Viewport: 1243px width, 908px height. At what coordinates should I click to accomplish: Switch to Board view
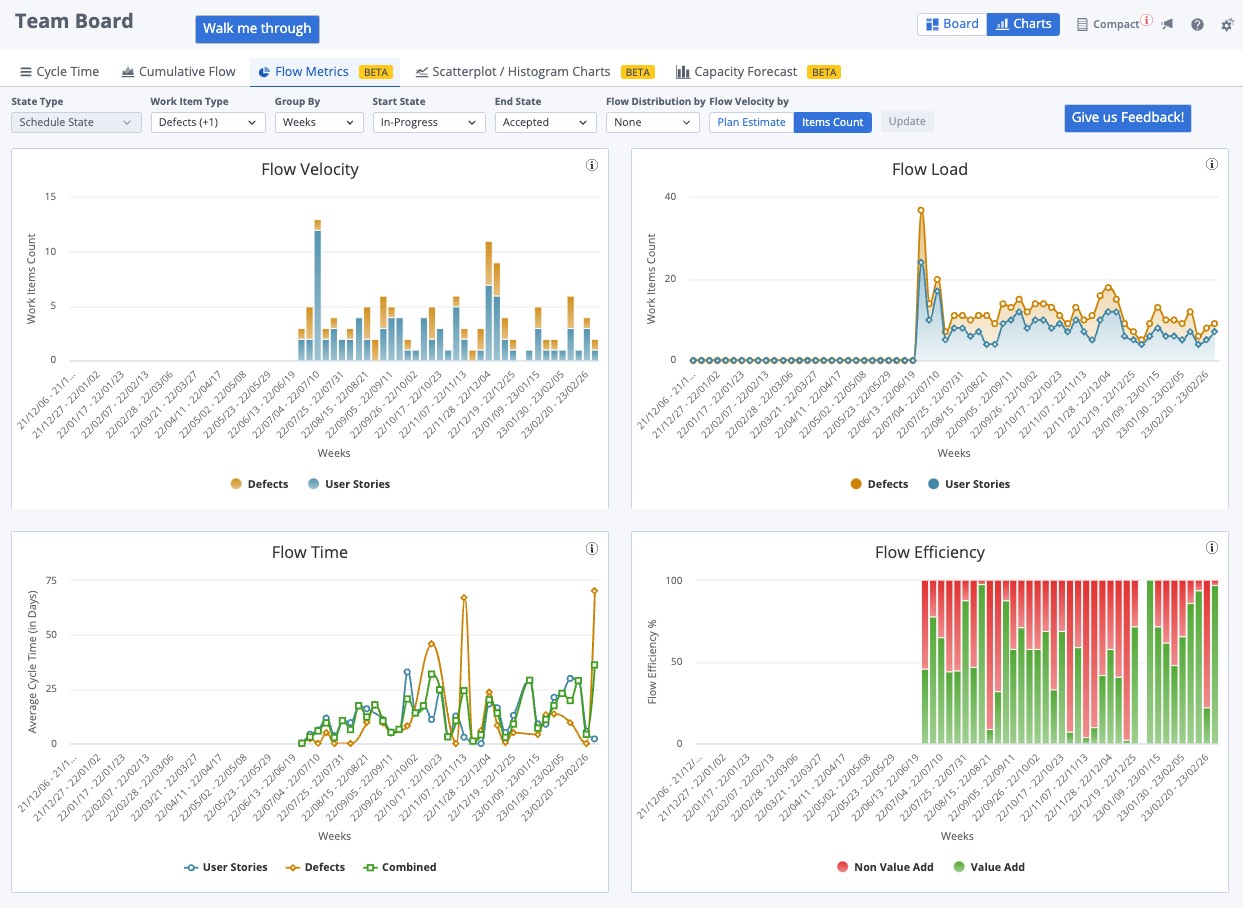click(x=952, y=24)
